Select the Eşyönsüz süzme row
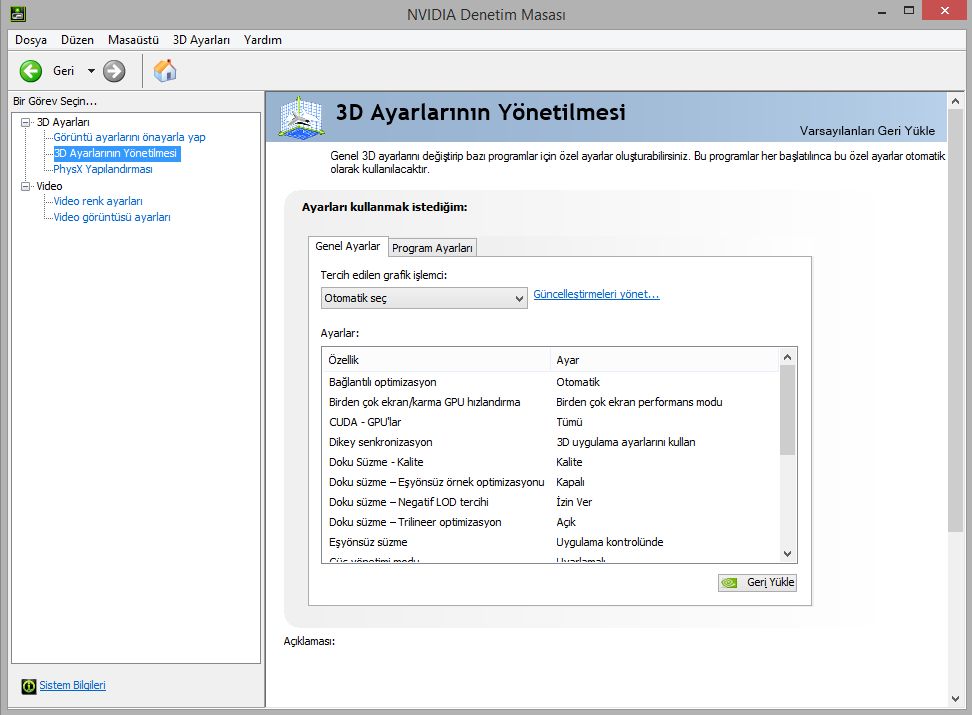The height and width of the screenshot is (715, 972). point(550,542)
